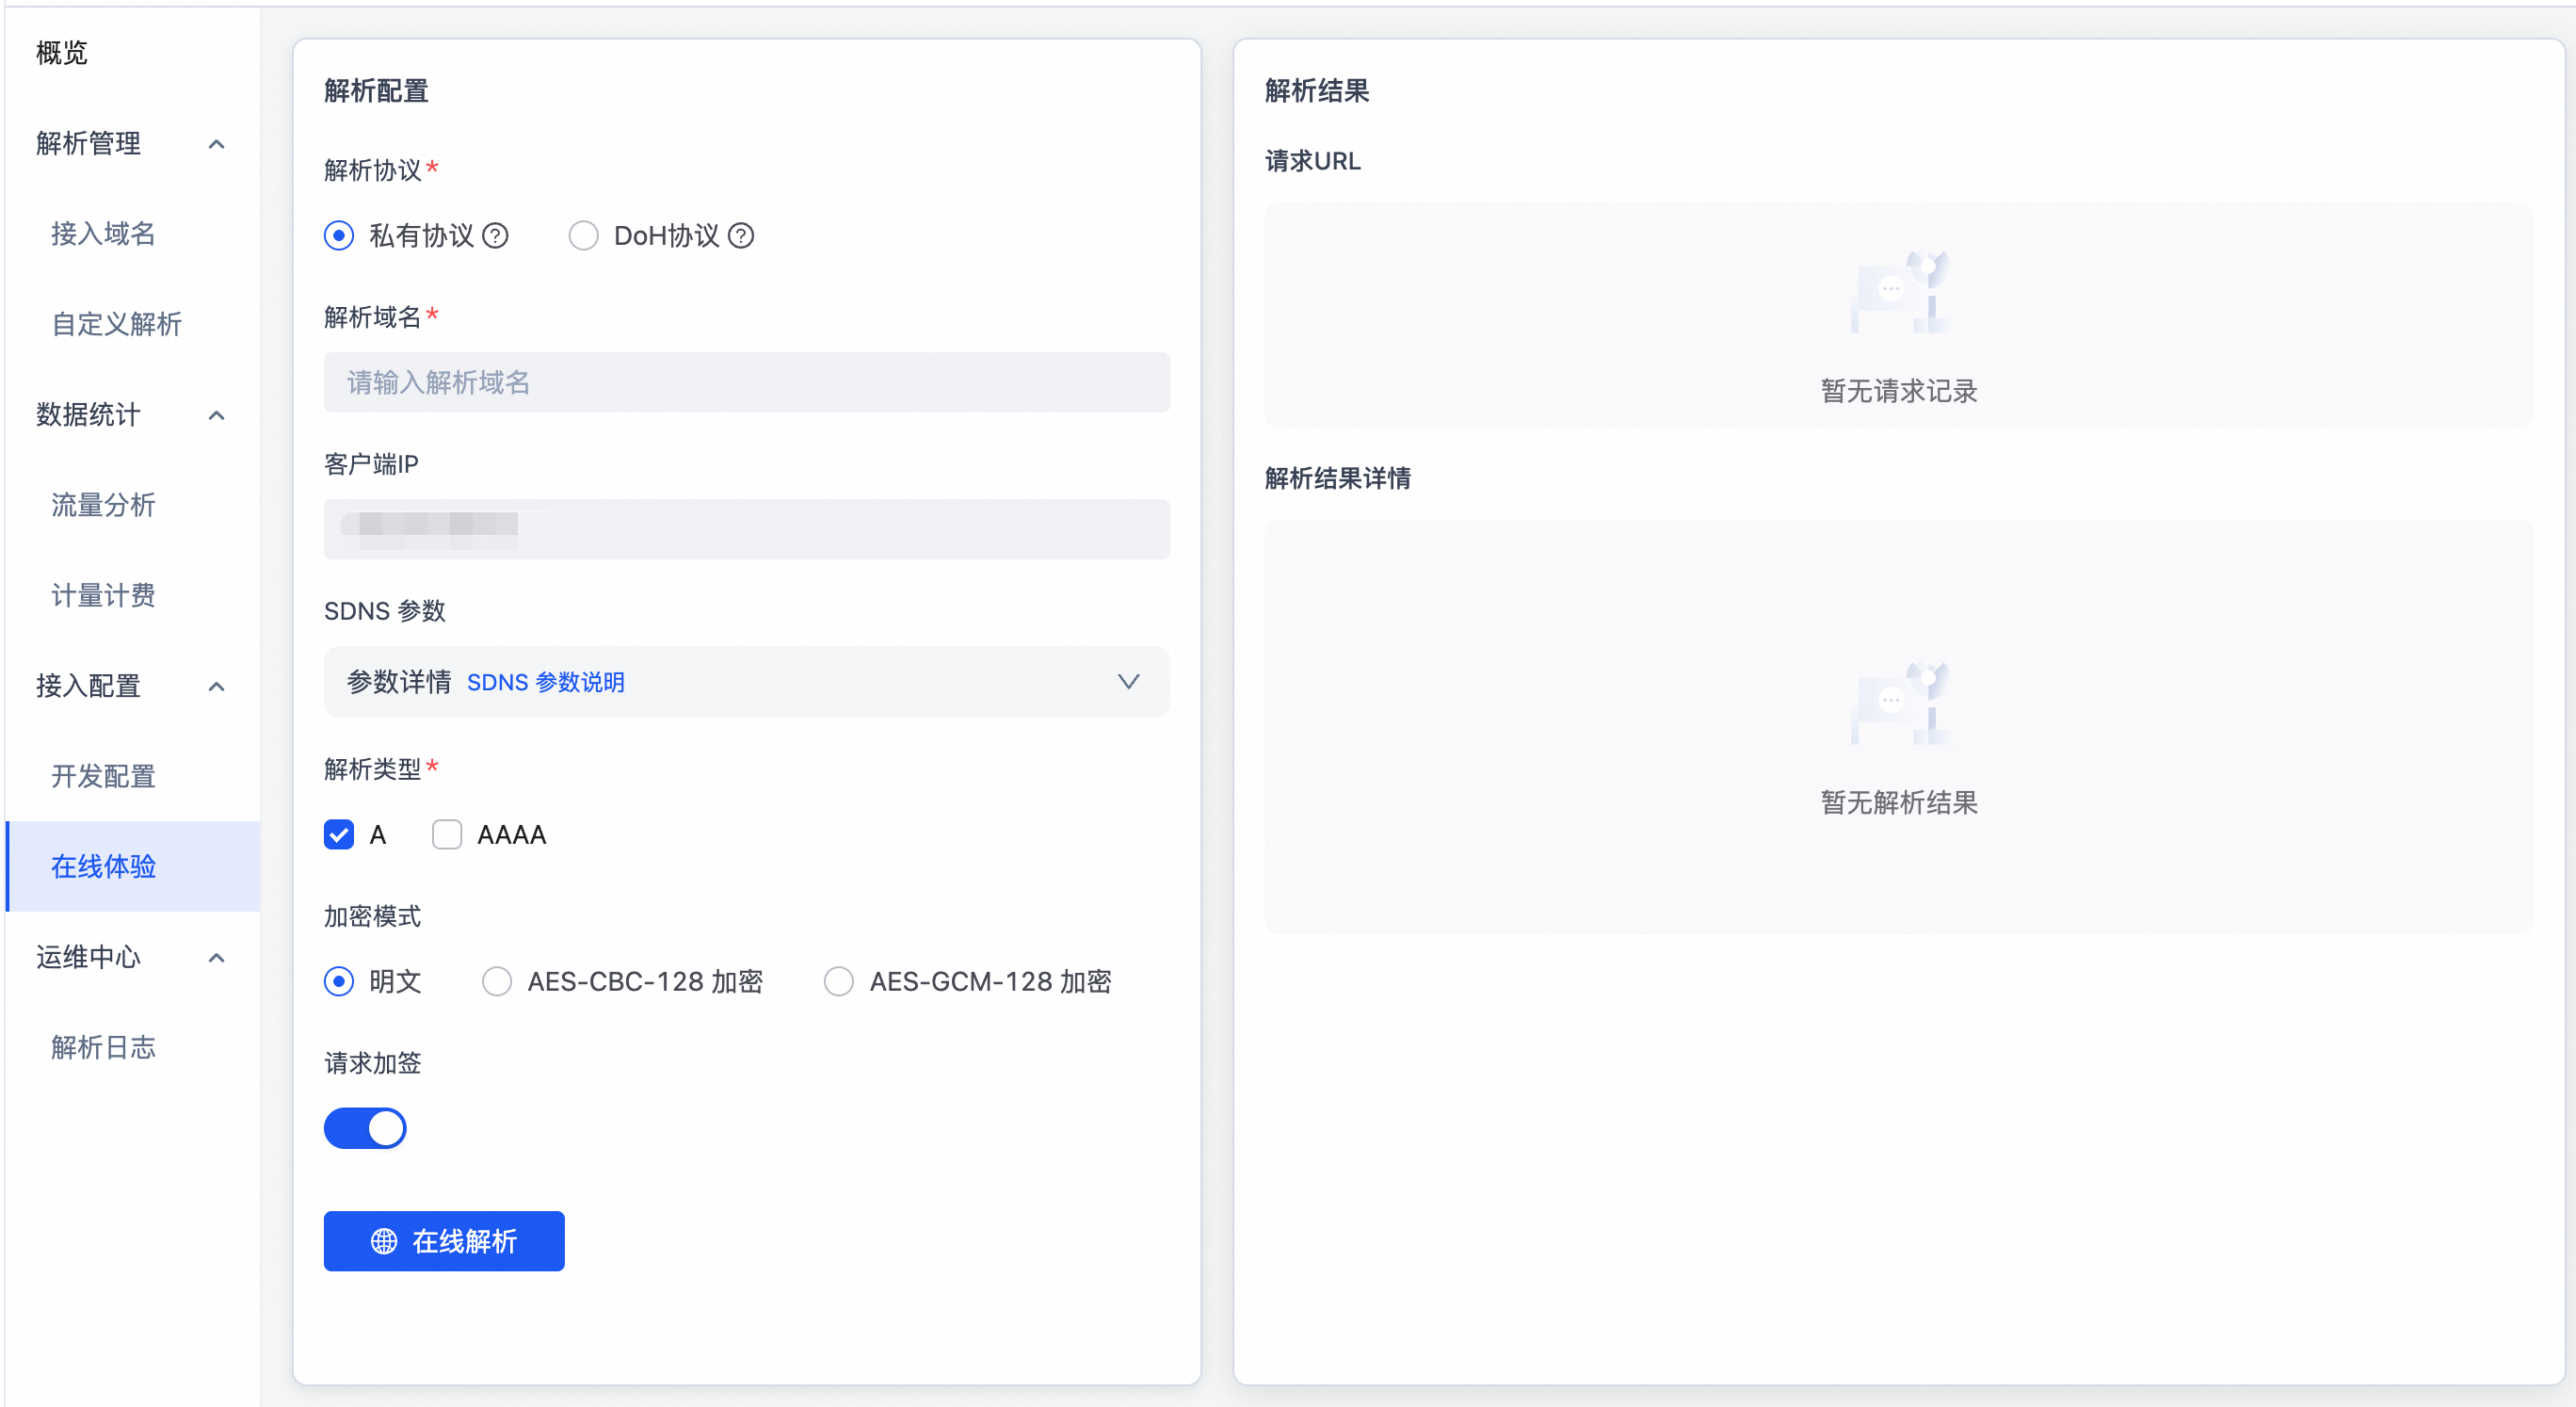2576x1407 pixels.
Task: Click the 在线解析 button
Action: [444, 1241]
